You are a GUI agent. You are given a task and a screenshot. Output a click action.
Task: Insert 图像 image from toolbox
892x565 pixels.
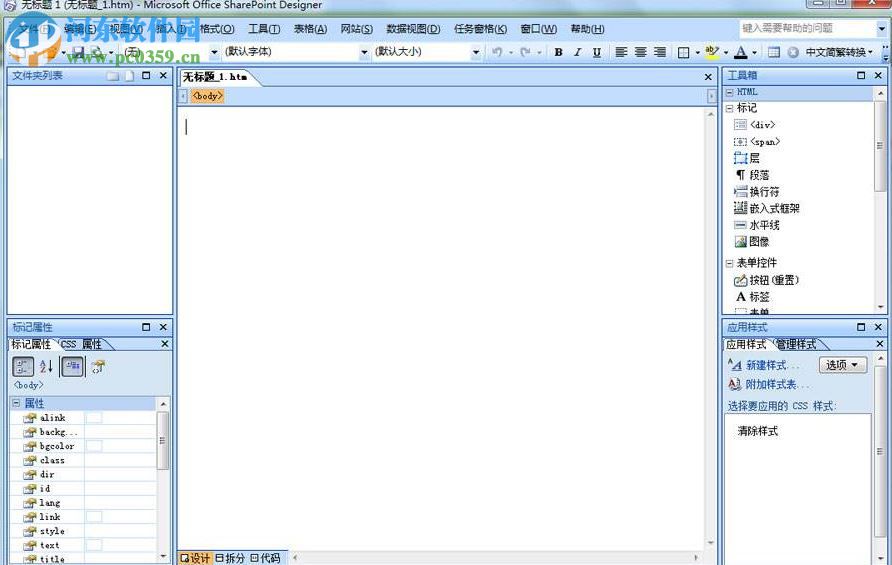coord(752,242)
